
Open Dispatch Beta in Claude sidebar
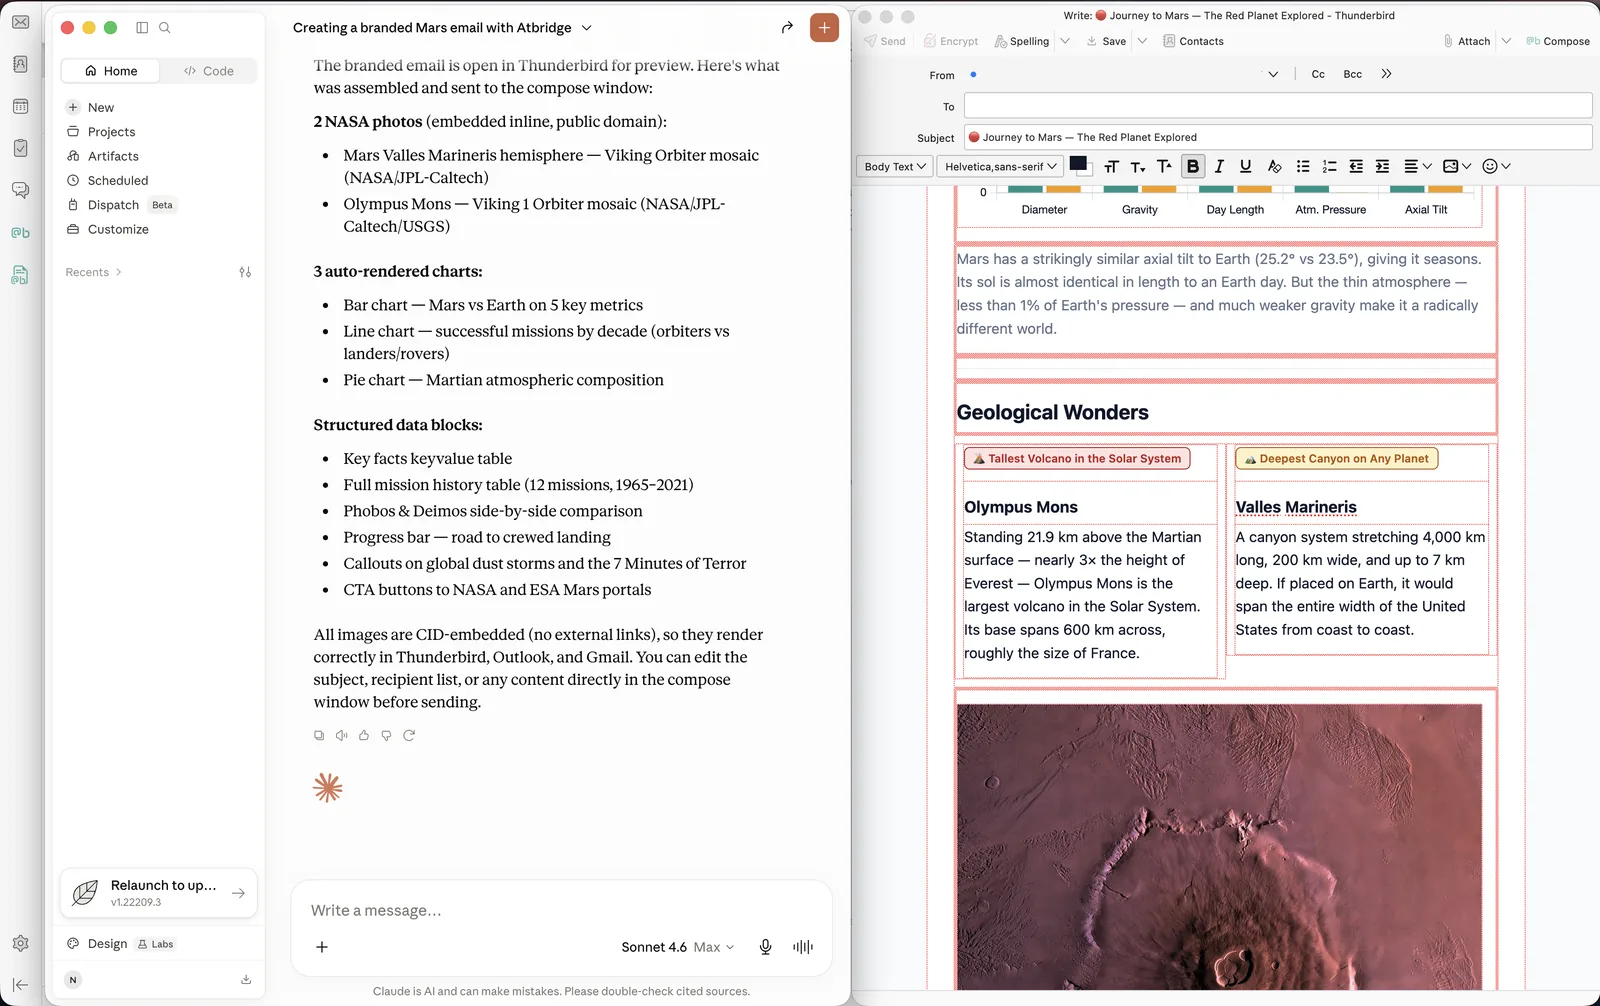point(120,205)
